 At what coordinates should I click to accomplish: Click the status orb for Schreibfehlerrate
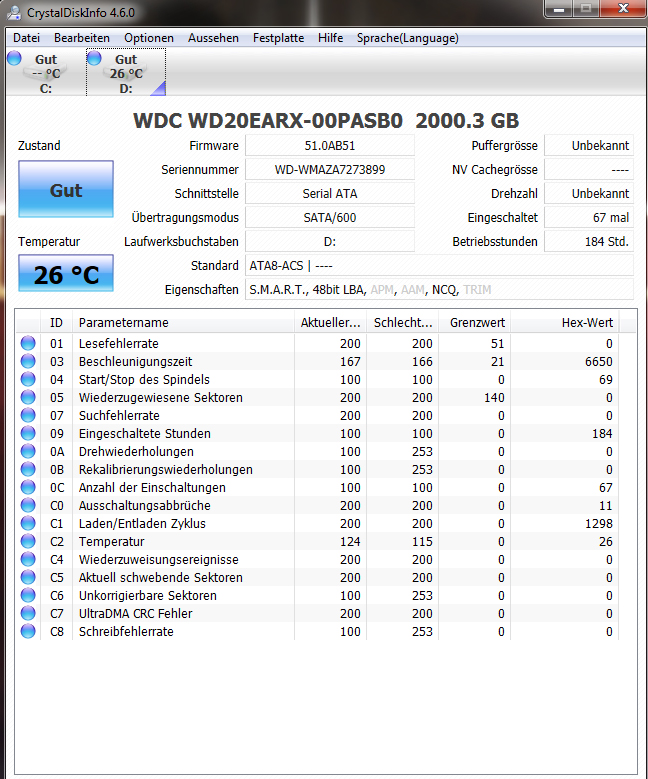(x=28, y=631)
